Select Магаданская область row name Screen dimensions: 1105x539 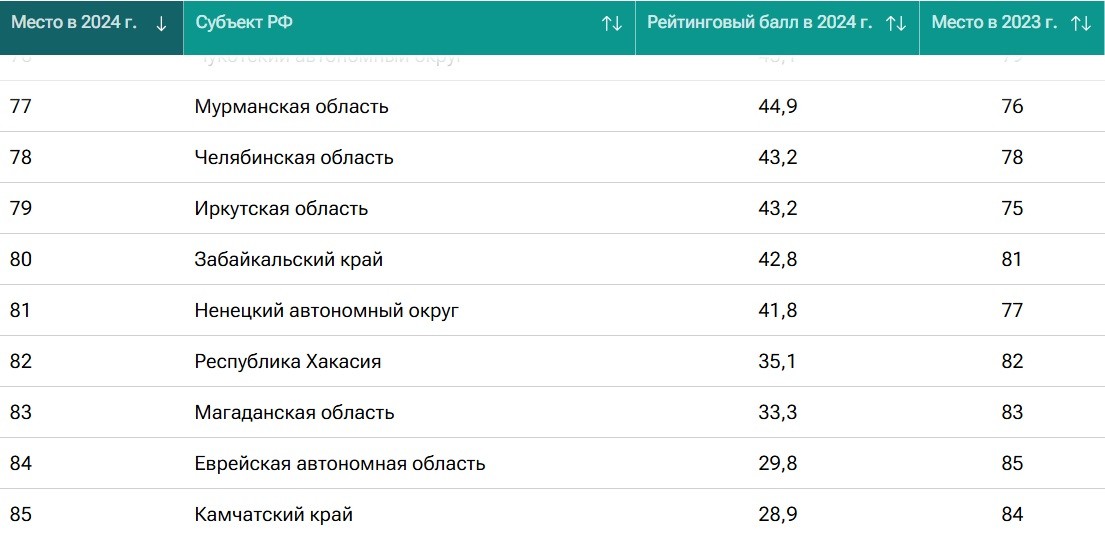[294, 413]
